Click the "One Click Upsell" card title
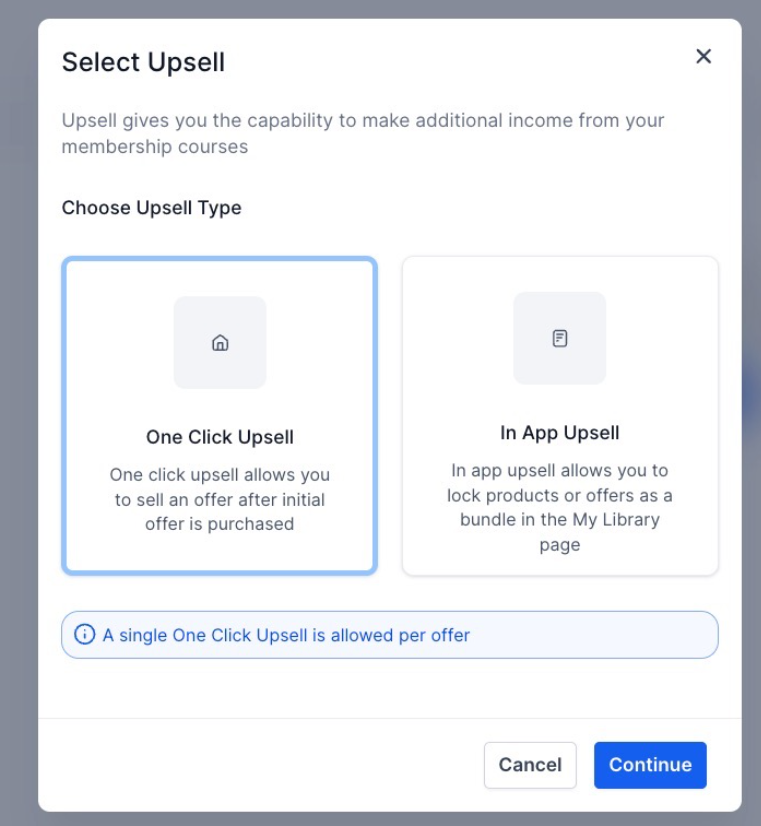The image size is (761, 826). coord(220,437)
